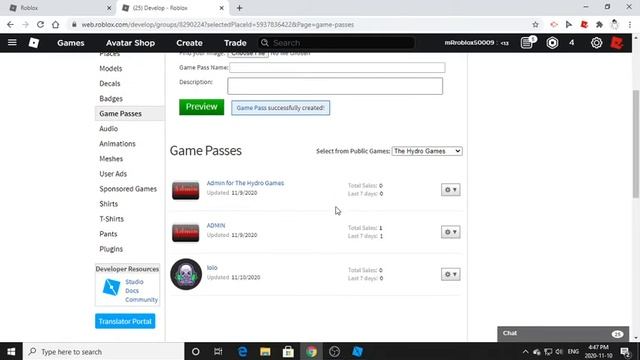Open a new browser tab
The height and width of the screenshot is (360, 640).
point(240,8)
